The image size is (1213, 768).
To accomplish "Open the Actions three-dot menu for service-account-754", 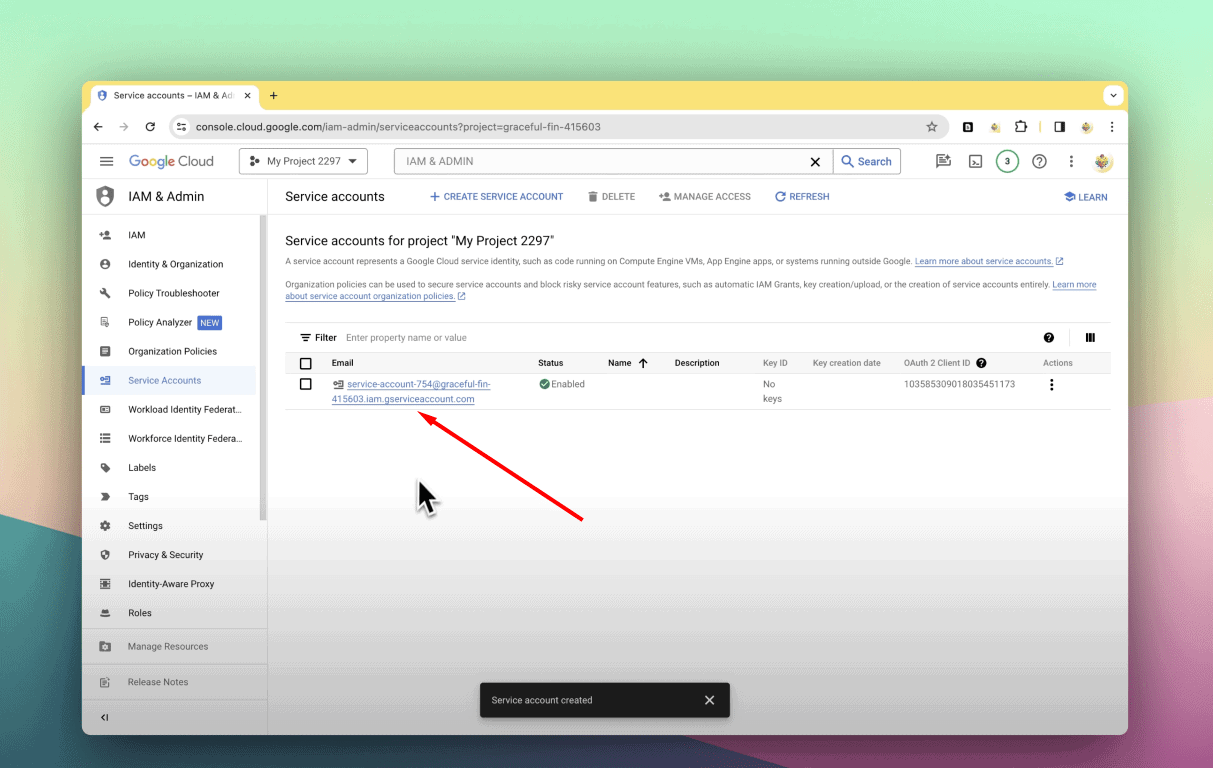I will click(x=1051, y=385).
